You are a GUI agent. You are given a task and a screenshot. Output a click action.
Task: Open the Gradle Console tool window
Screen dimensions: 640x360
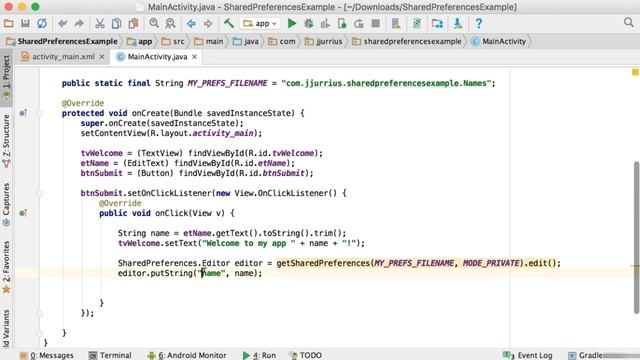(x=585, y=355)
